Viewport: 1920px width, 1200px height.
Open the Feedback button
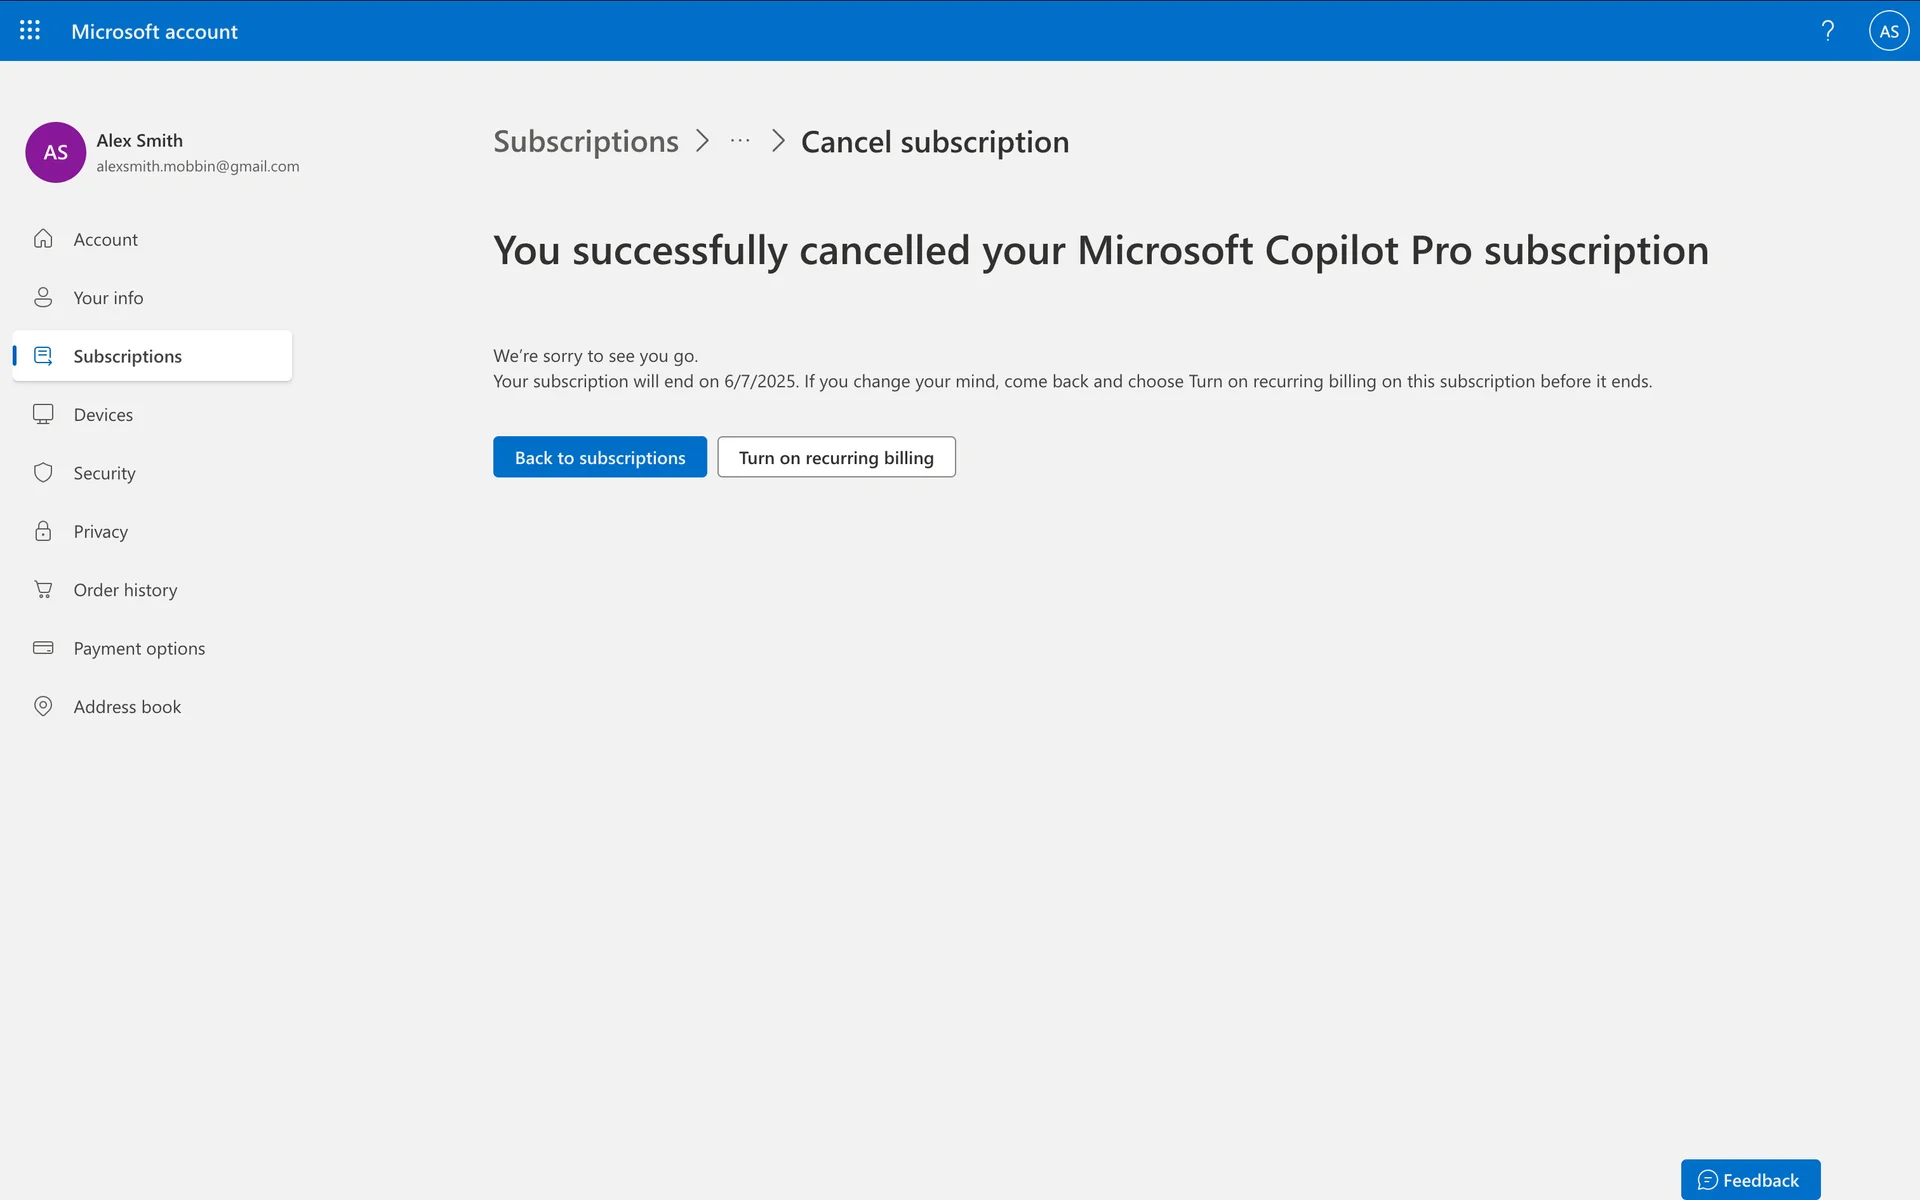pyautogui.click(x=1750, y=1180)
